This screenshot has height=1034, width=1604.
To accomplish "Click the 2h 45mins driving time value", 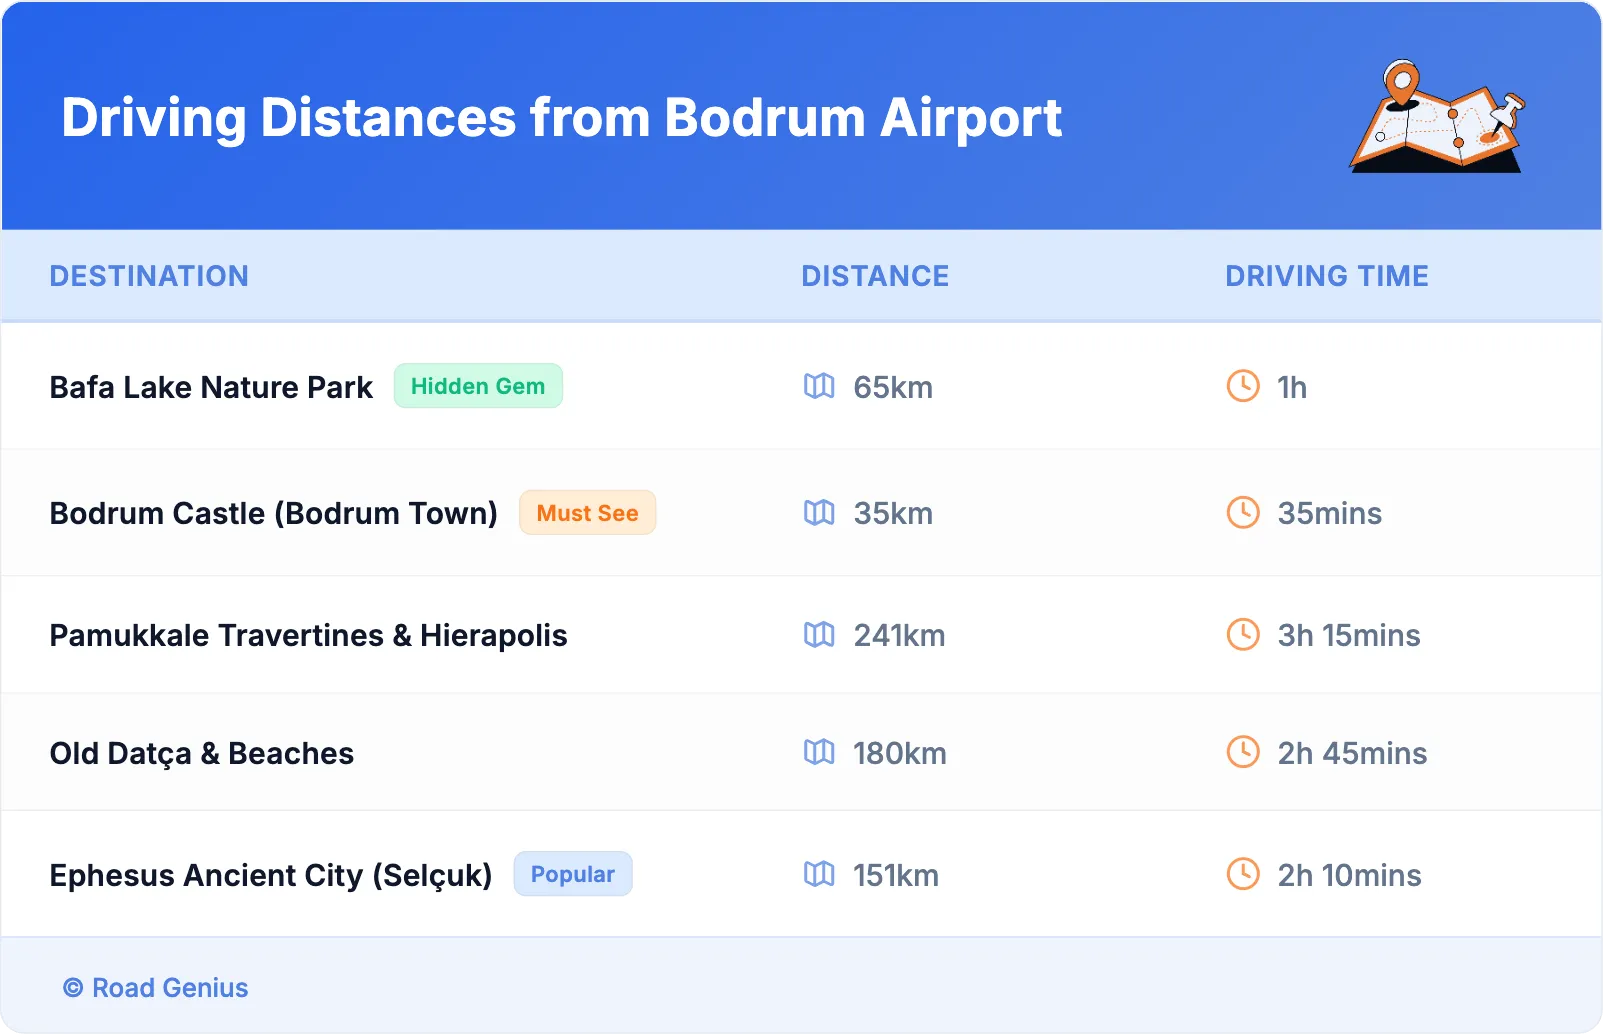I will tap(1352, 753).
